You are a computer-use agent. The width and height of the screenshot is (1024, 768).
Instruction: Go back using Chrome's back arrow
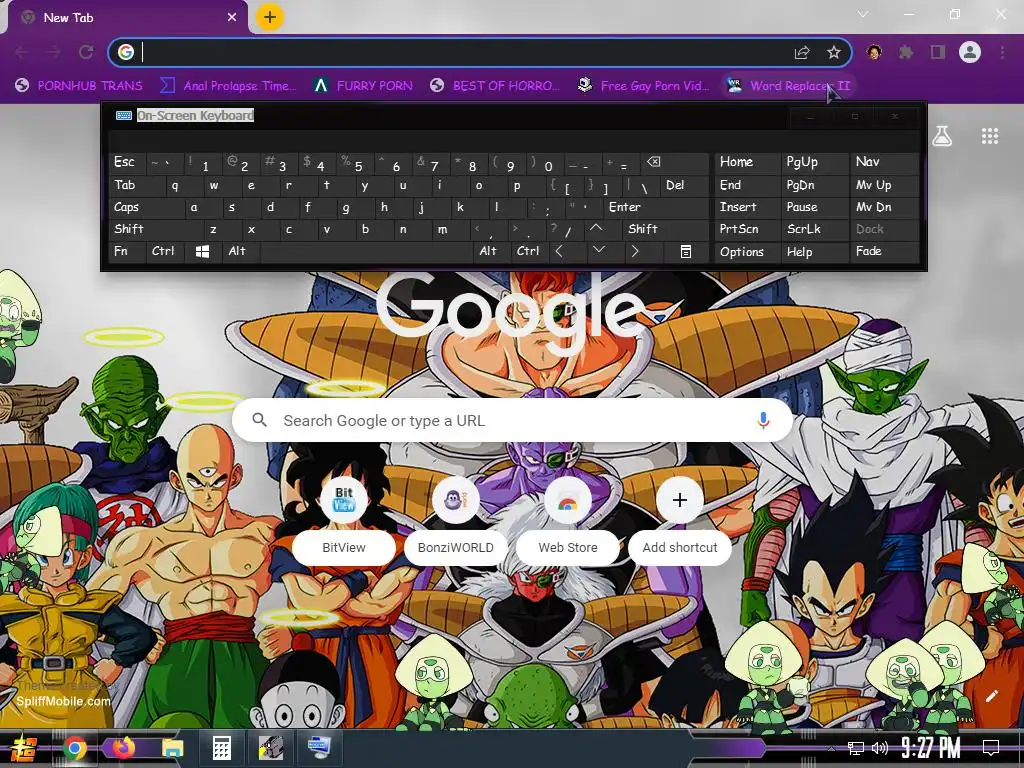click(x=22, y=52)
